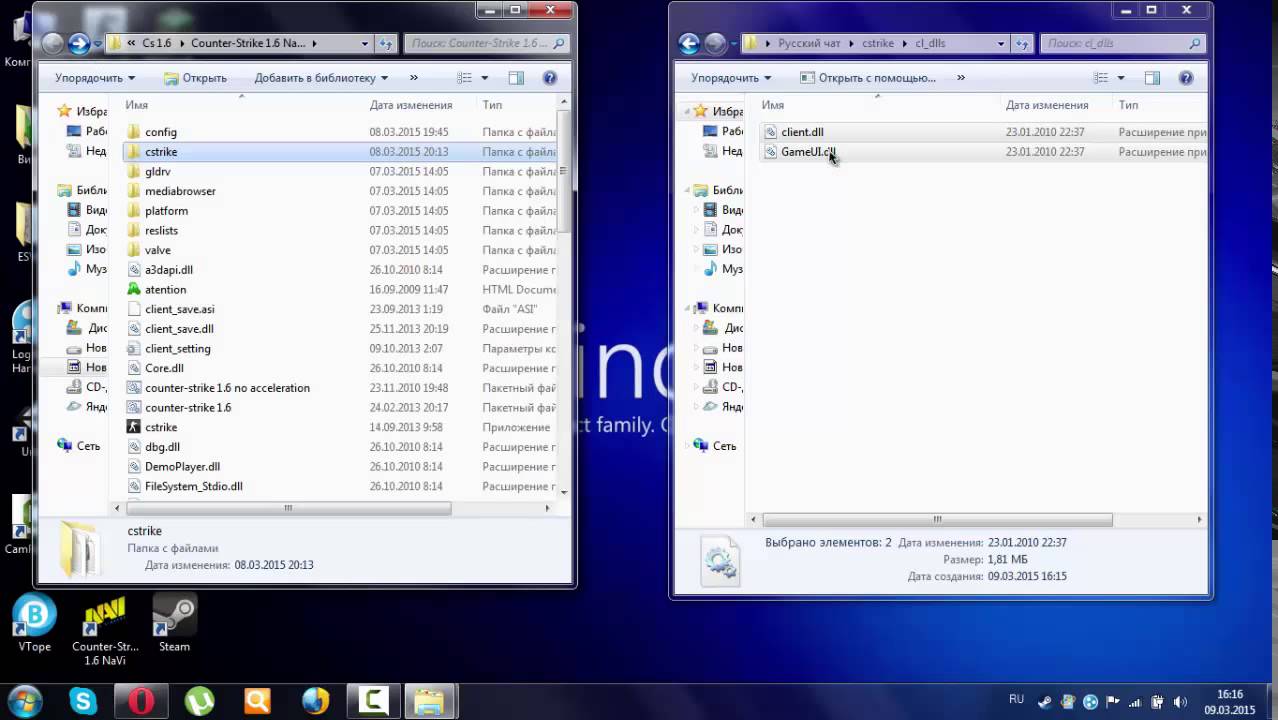Open Сеть in cl_dlls navigation pane
Image resolution: width=1278 pixels, height=720 pixels.
tap(724, 446)
